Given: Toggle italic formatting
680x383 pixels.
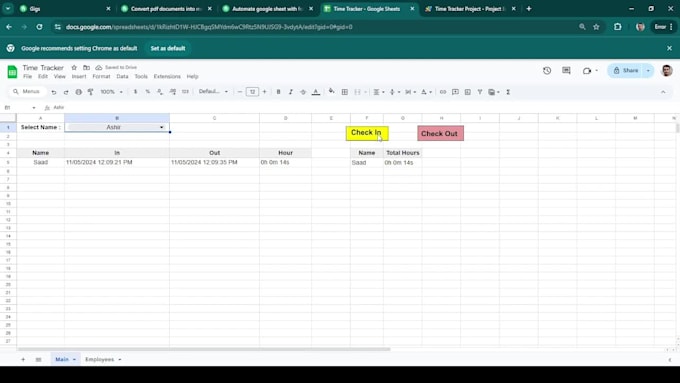Looking at the screenshot, I should pos(291,92).
